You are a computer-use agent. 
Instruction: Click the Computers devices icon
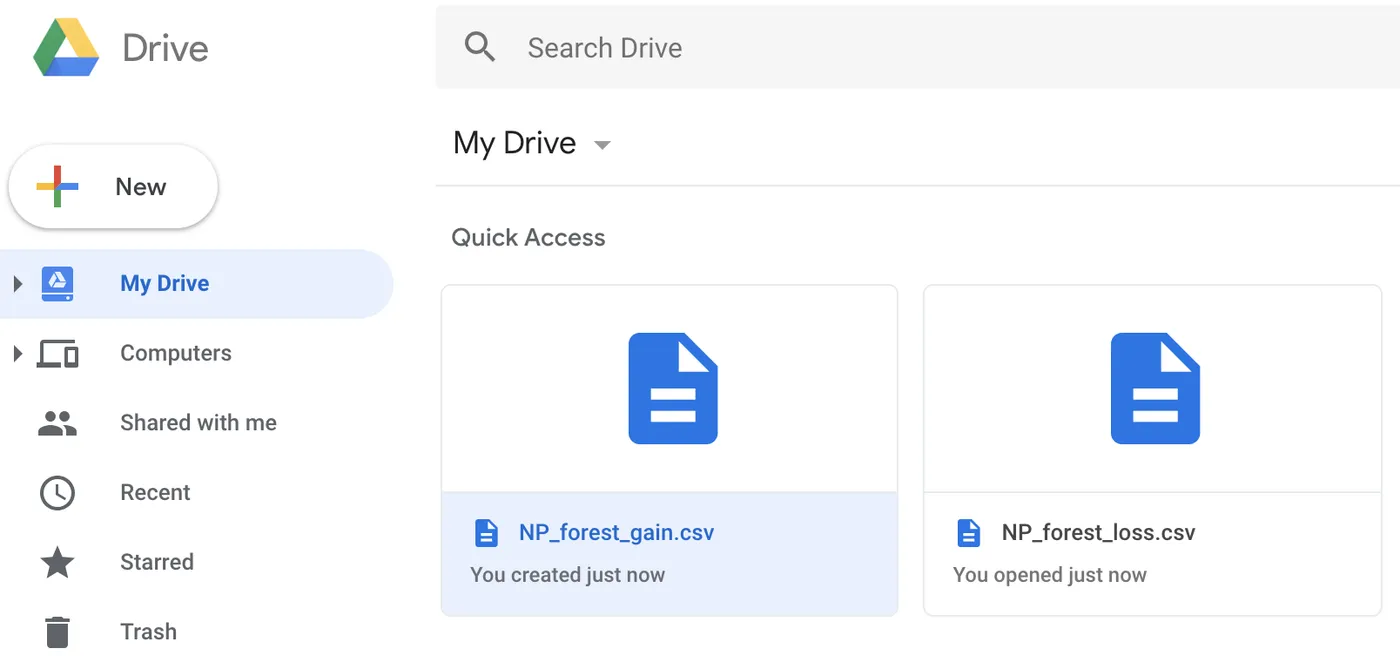point(57,353)
